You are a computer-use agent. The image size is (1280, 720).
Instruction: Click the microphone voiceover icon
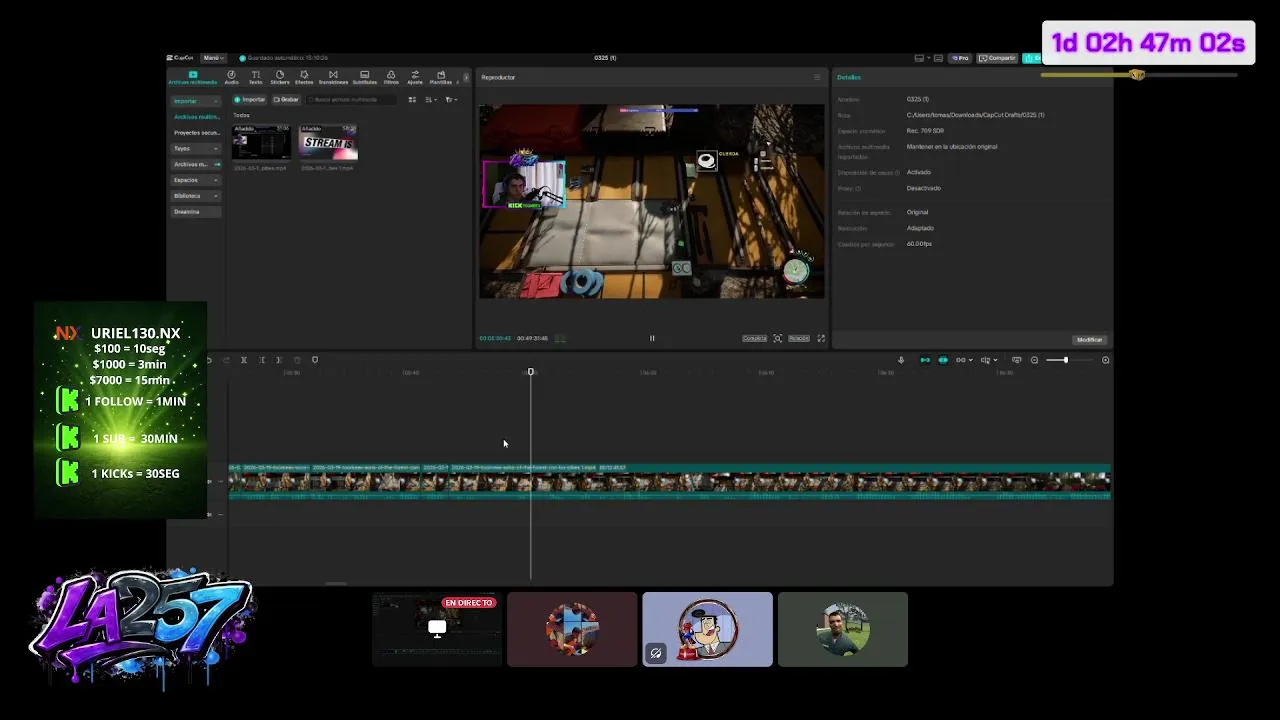click(x=901, y=360)
